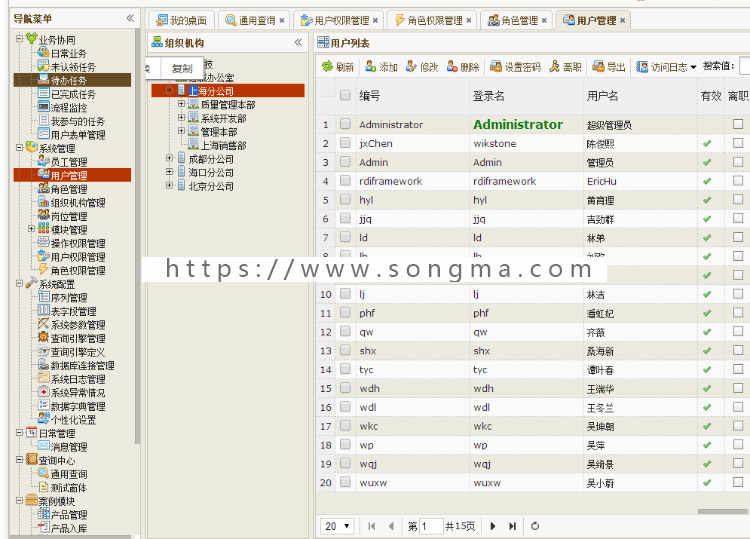
Task: Switch to the 角色权限管理 tab
Action: [433, 21]
